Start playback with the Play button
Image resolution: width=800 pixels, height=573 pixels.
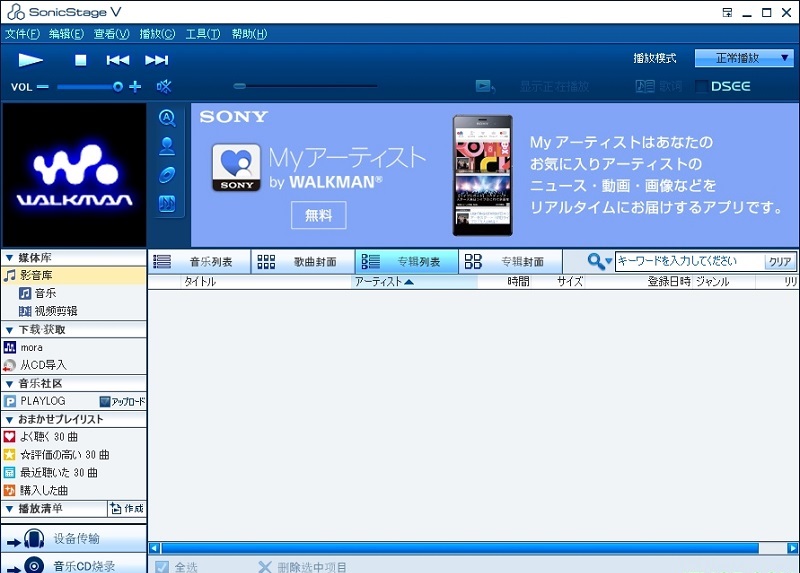coord(31,60)
